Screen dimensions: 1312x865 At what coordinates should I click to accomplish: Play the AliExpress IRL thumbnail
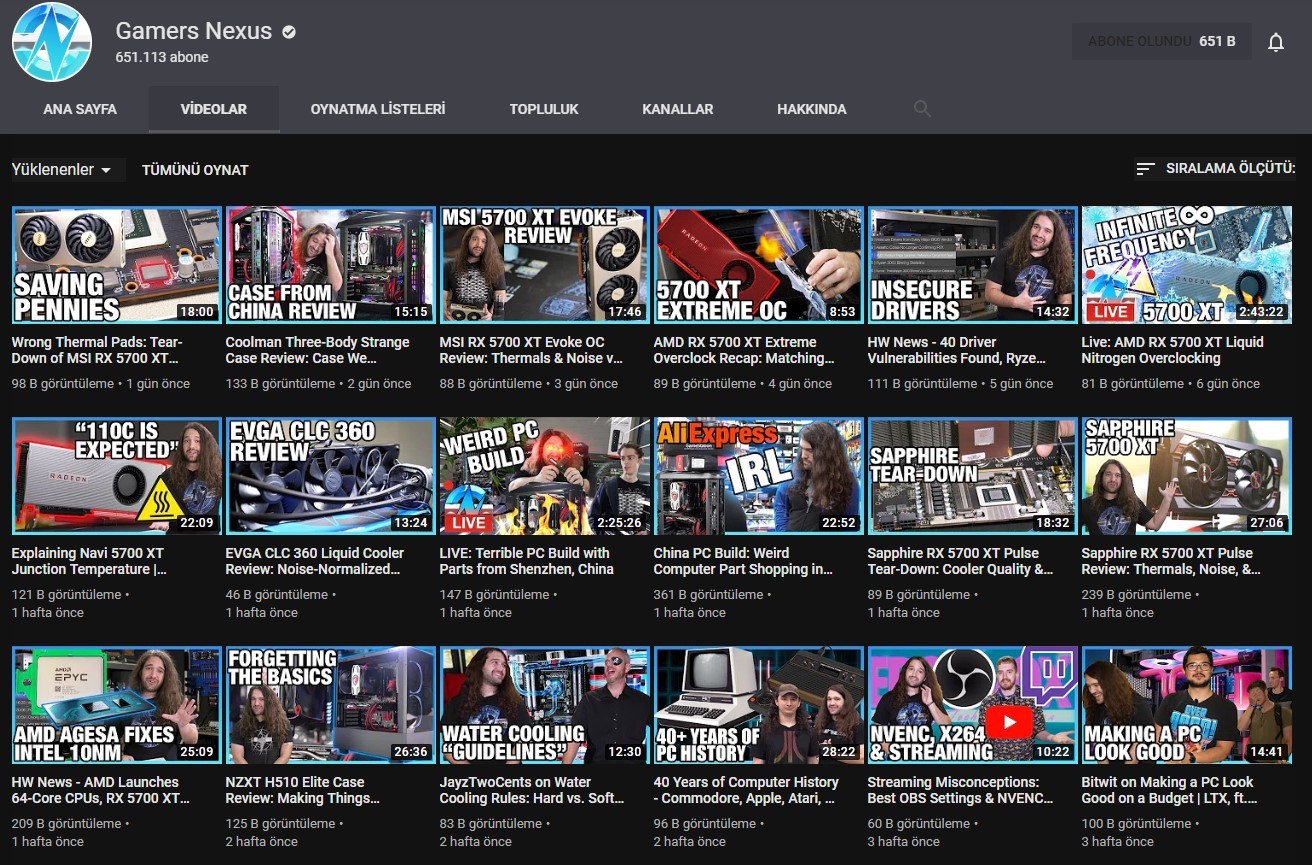758,476
